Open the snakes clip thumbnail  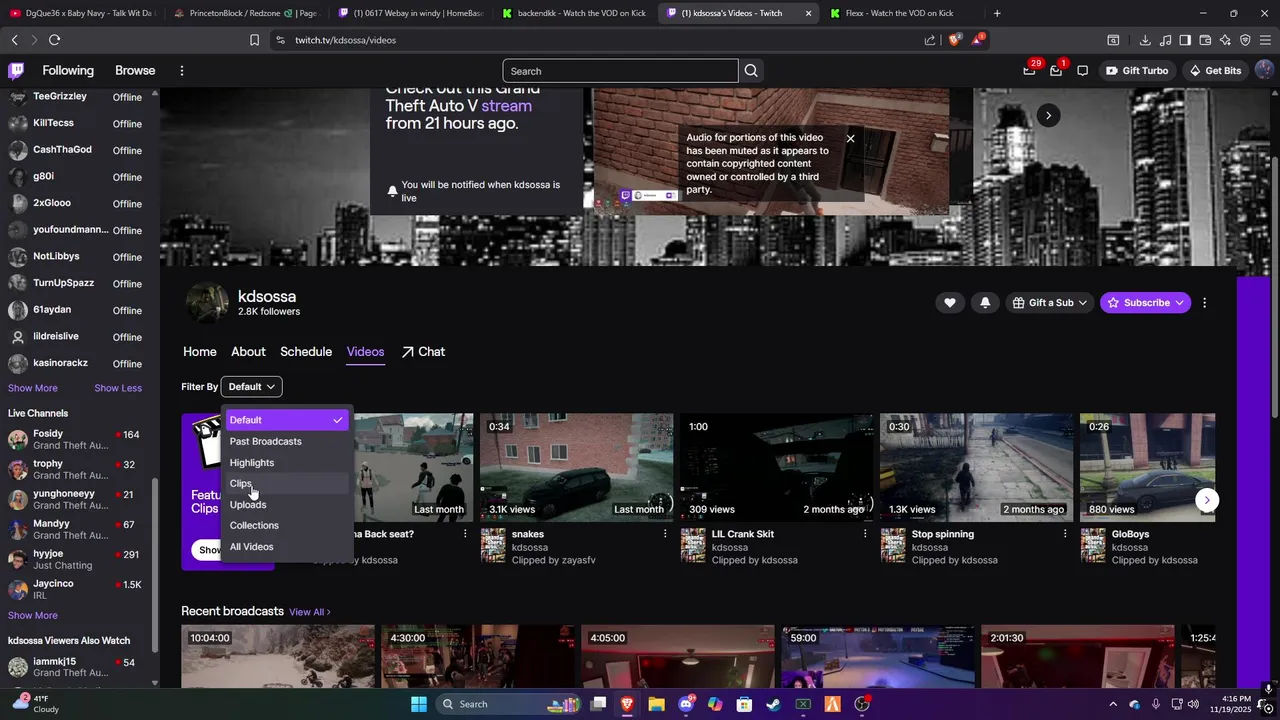click(x=577, y=467)
